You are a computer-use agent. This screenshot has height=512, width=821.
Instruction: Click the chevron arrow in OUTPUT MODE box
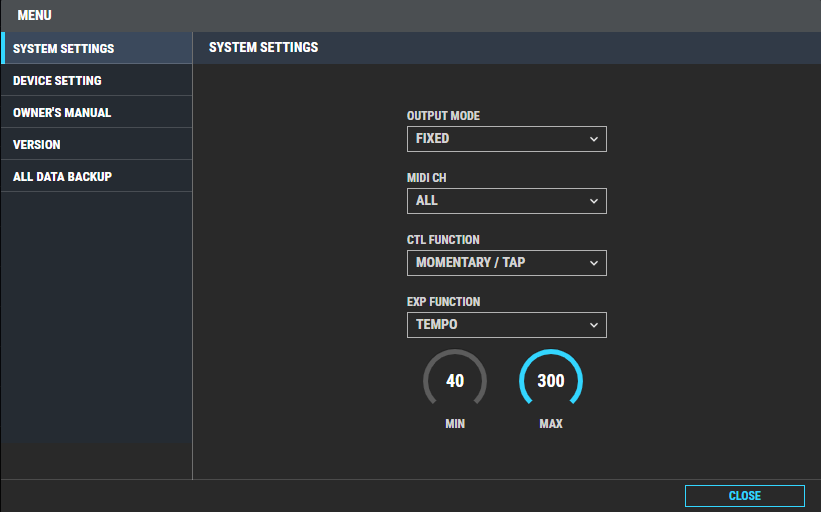[594, 139]
